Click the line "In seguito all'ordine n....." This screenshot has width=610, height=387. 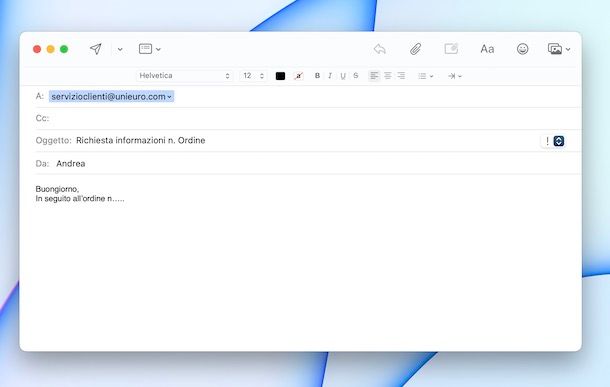[x=80, y=198]
